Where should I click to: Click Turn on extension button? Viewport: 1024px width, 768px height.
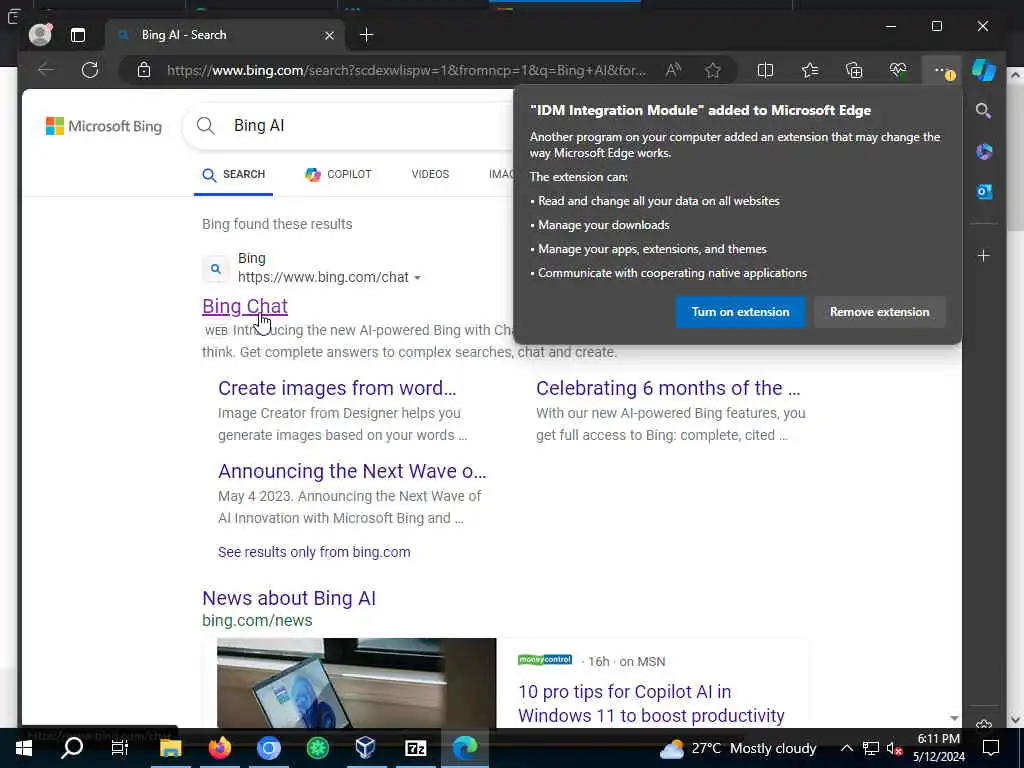[740, 312]
